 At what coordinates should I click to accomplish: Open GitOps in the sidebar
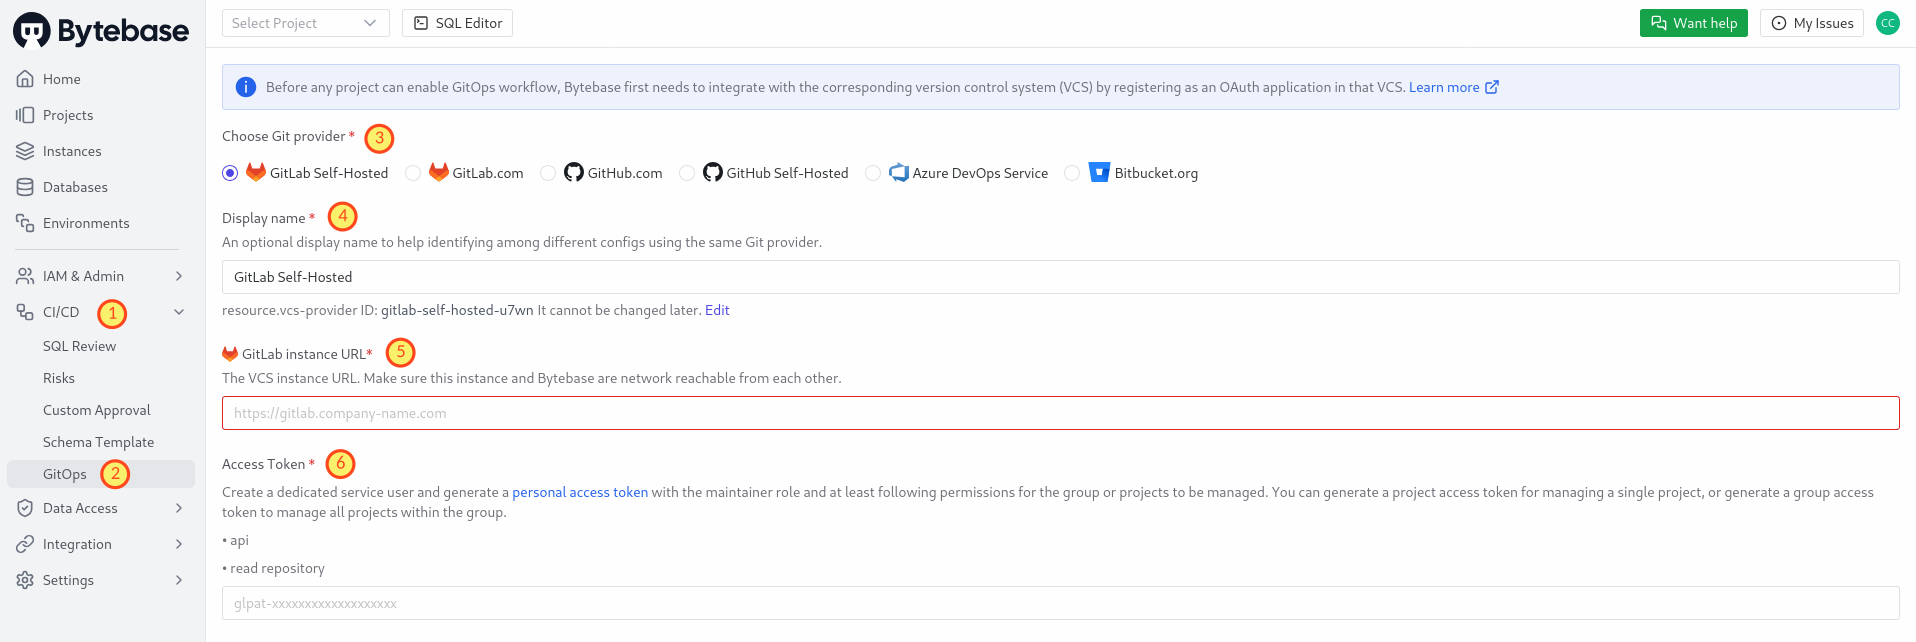[101, 474]
